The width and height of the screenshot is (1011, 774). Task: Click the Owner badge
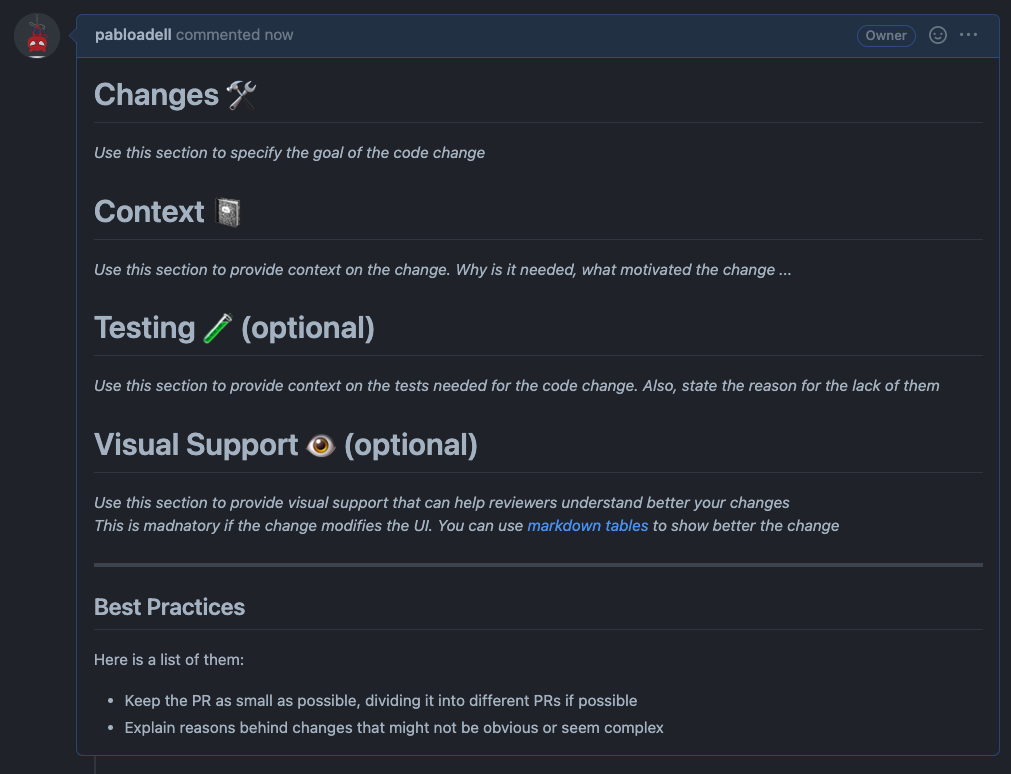[x=885, y=35]
